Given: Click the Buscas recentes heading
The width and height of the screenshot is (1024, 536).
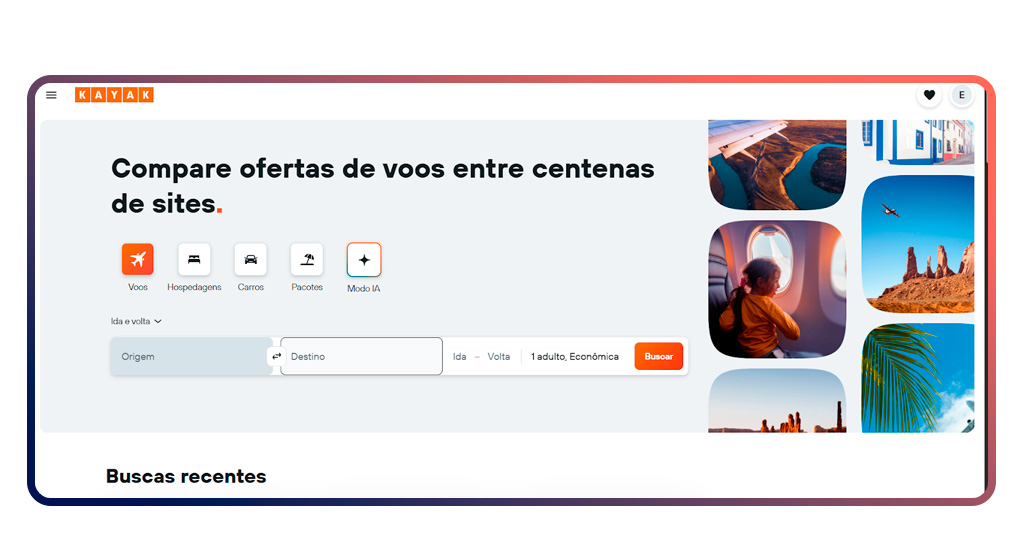Looking at the screenshot, I should tap(186, 477).
